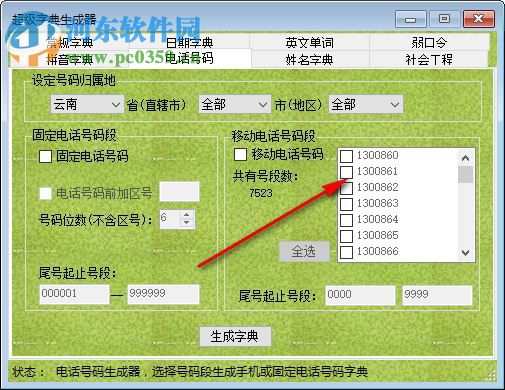Image resolution: width=505 pixels, height=390 pixels.
Task: Click the 生成字典 button
Action: [x=235, y=336]
